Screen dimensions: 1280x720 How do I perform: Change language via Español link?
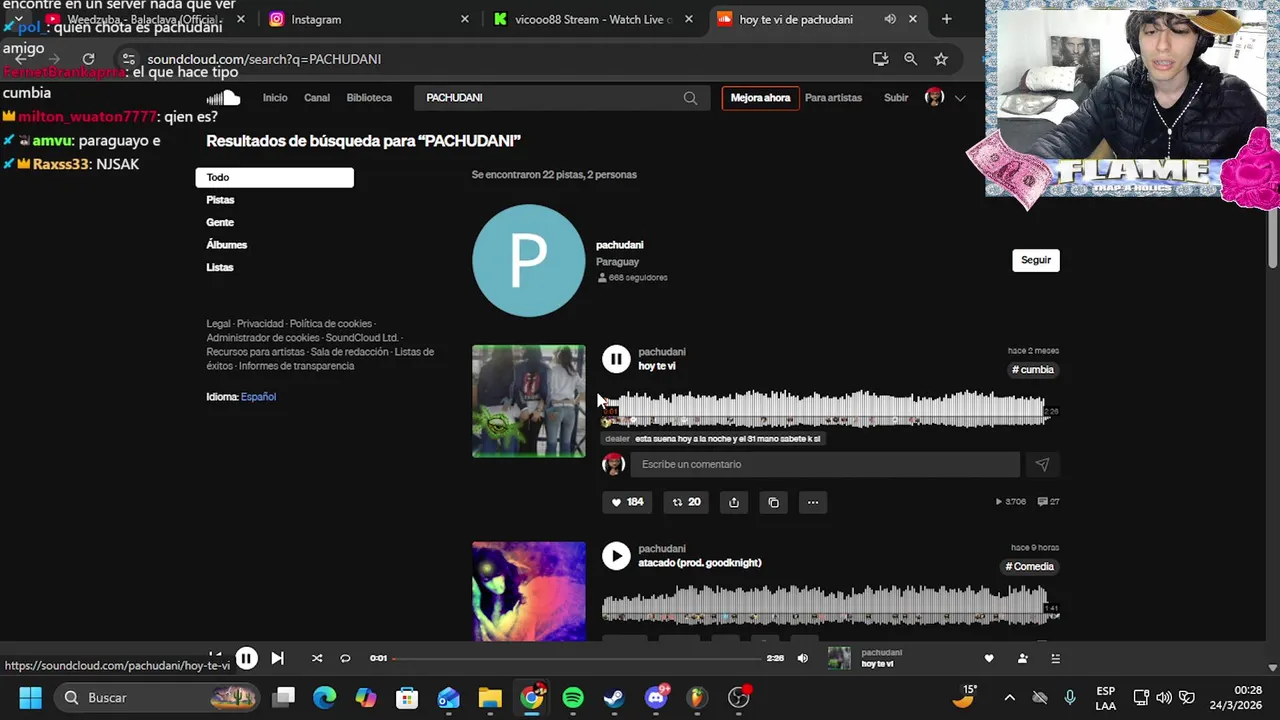[258, 397]
